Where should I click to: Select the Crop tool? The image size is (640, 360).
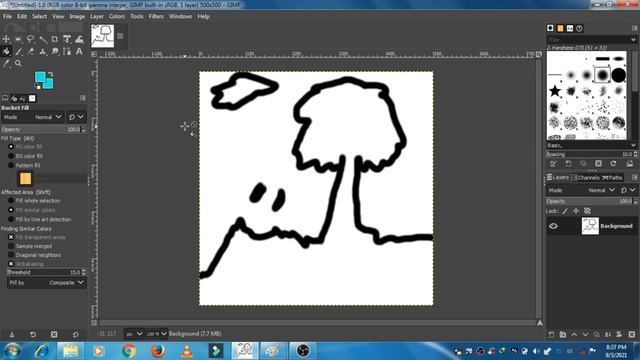coord(55,39)
